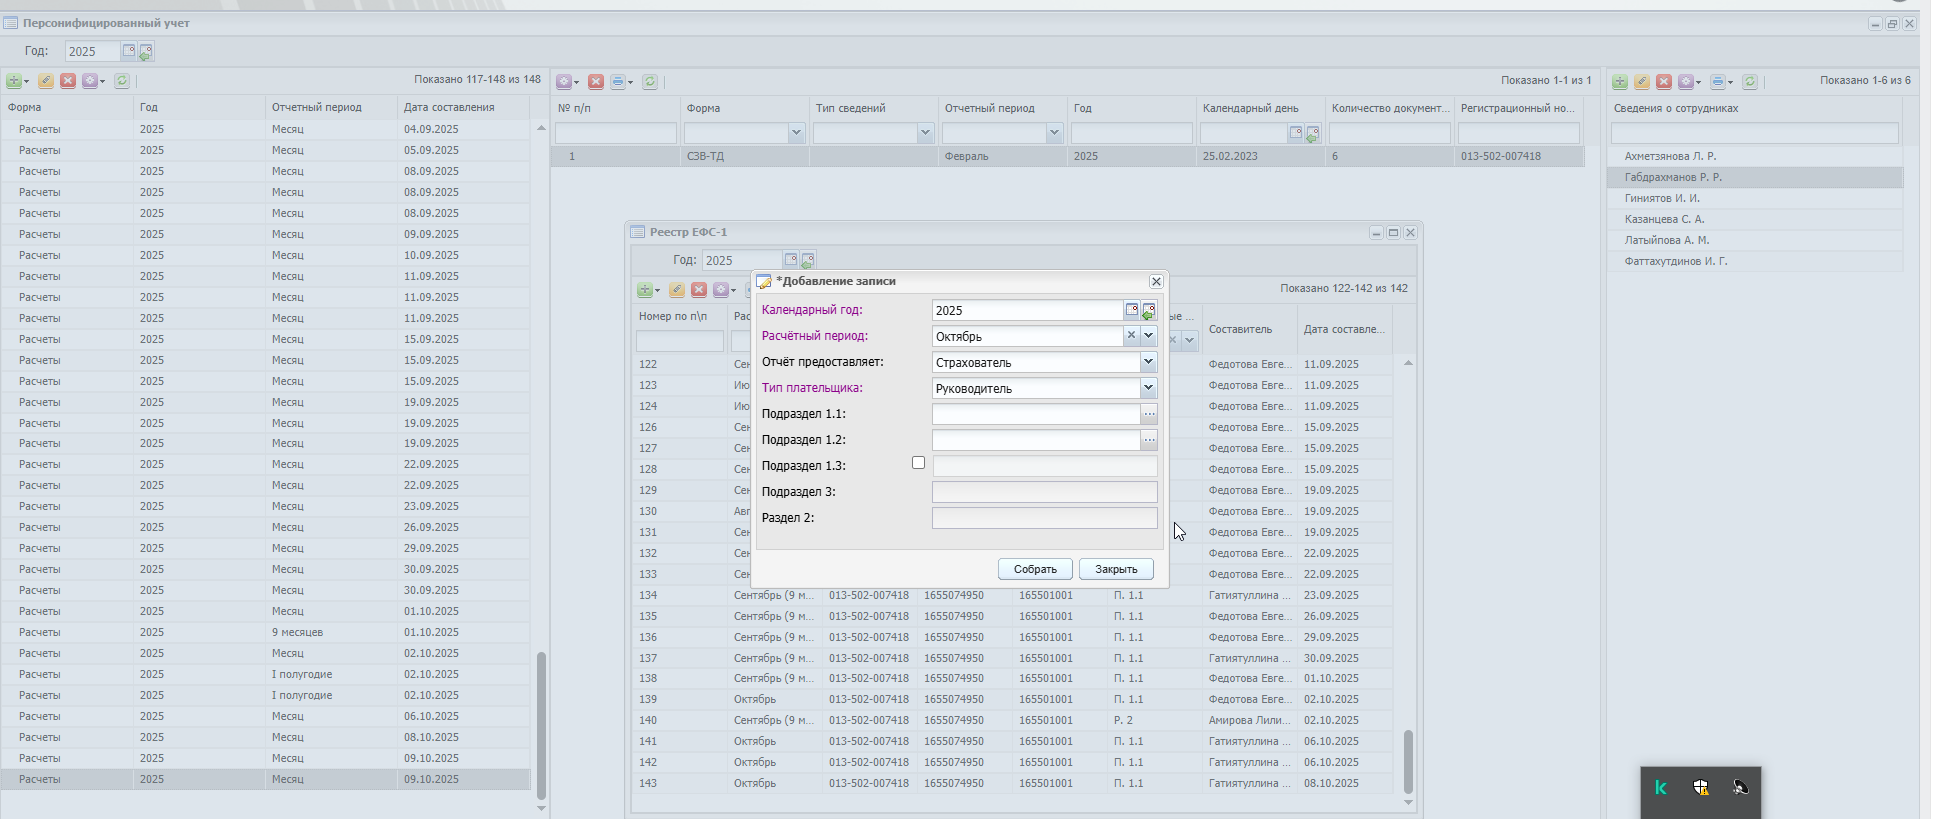
Task: Click the ellipsis button for Подраздел 1.1
Action: (1149, 414)
